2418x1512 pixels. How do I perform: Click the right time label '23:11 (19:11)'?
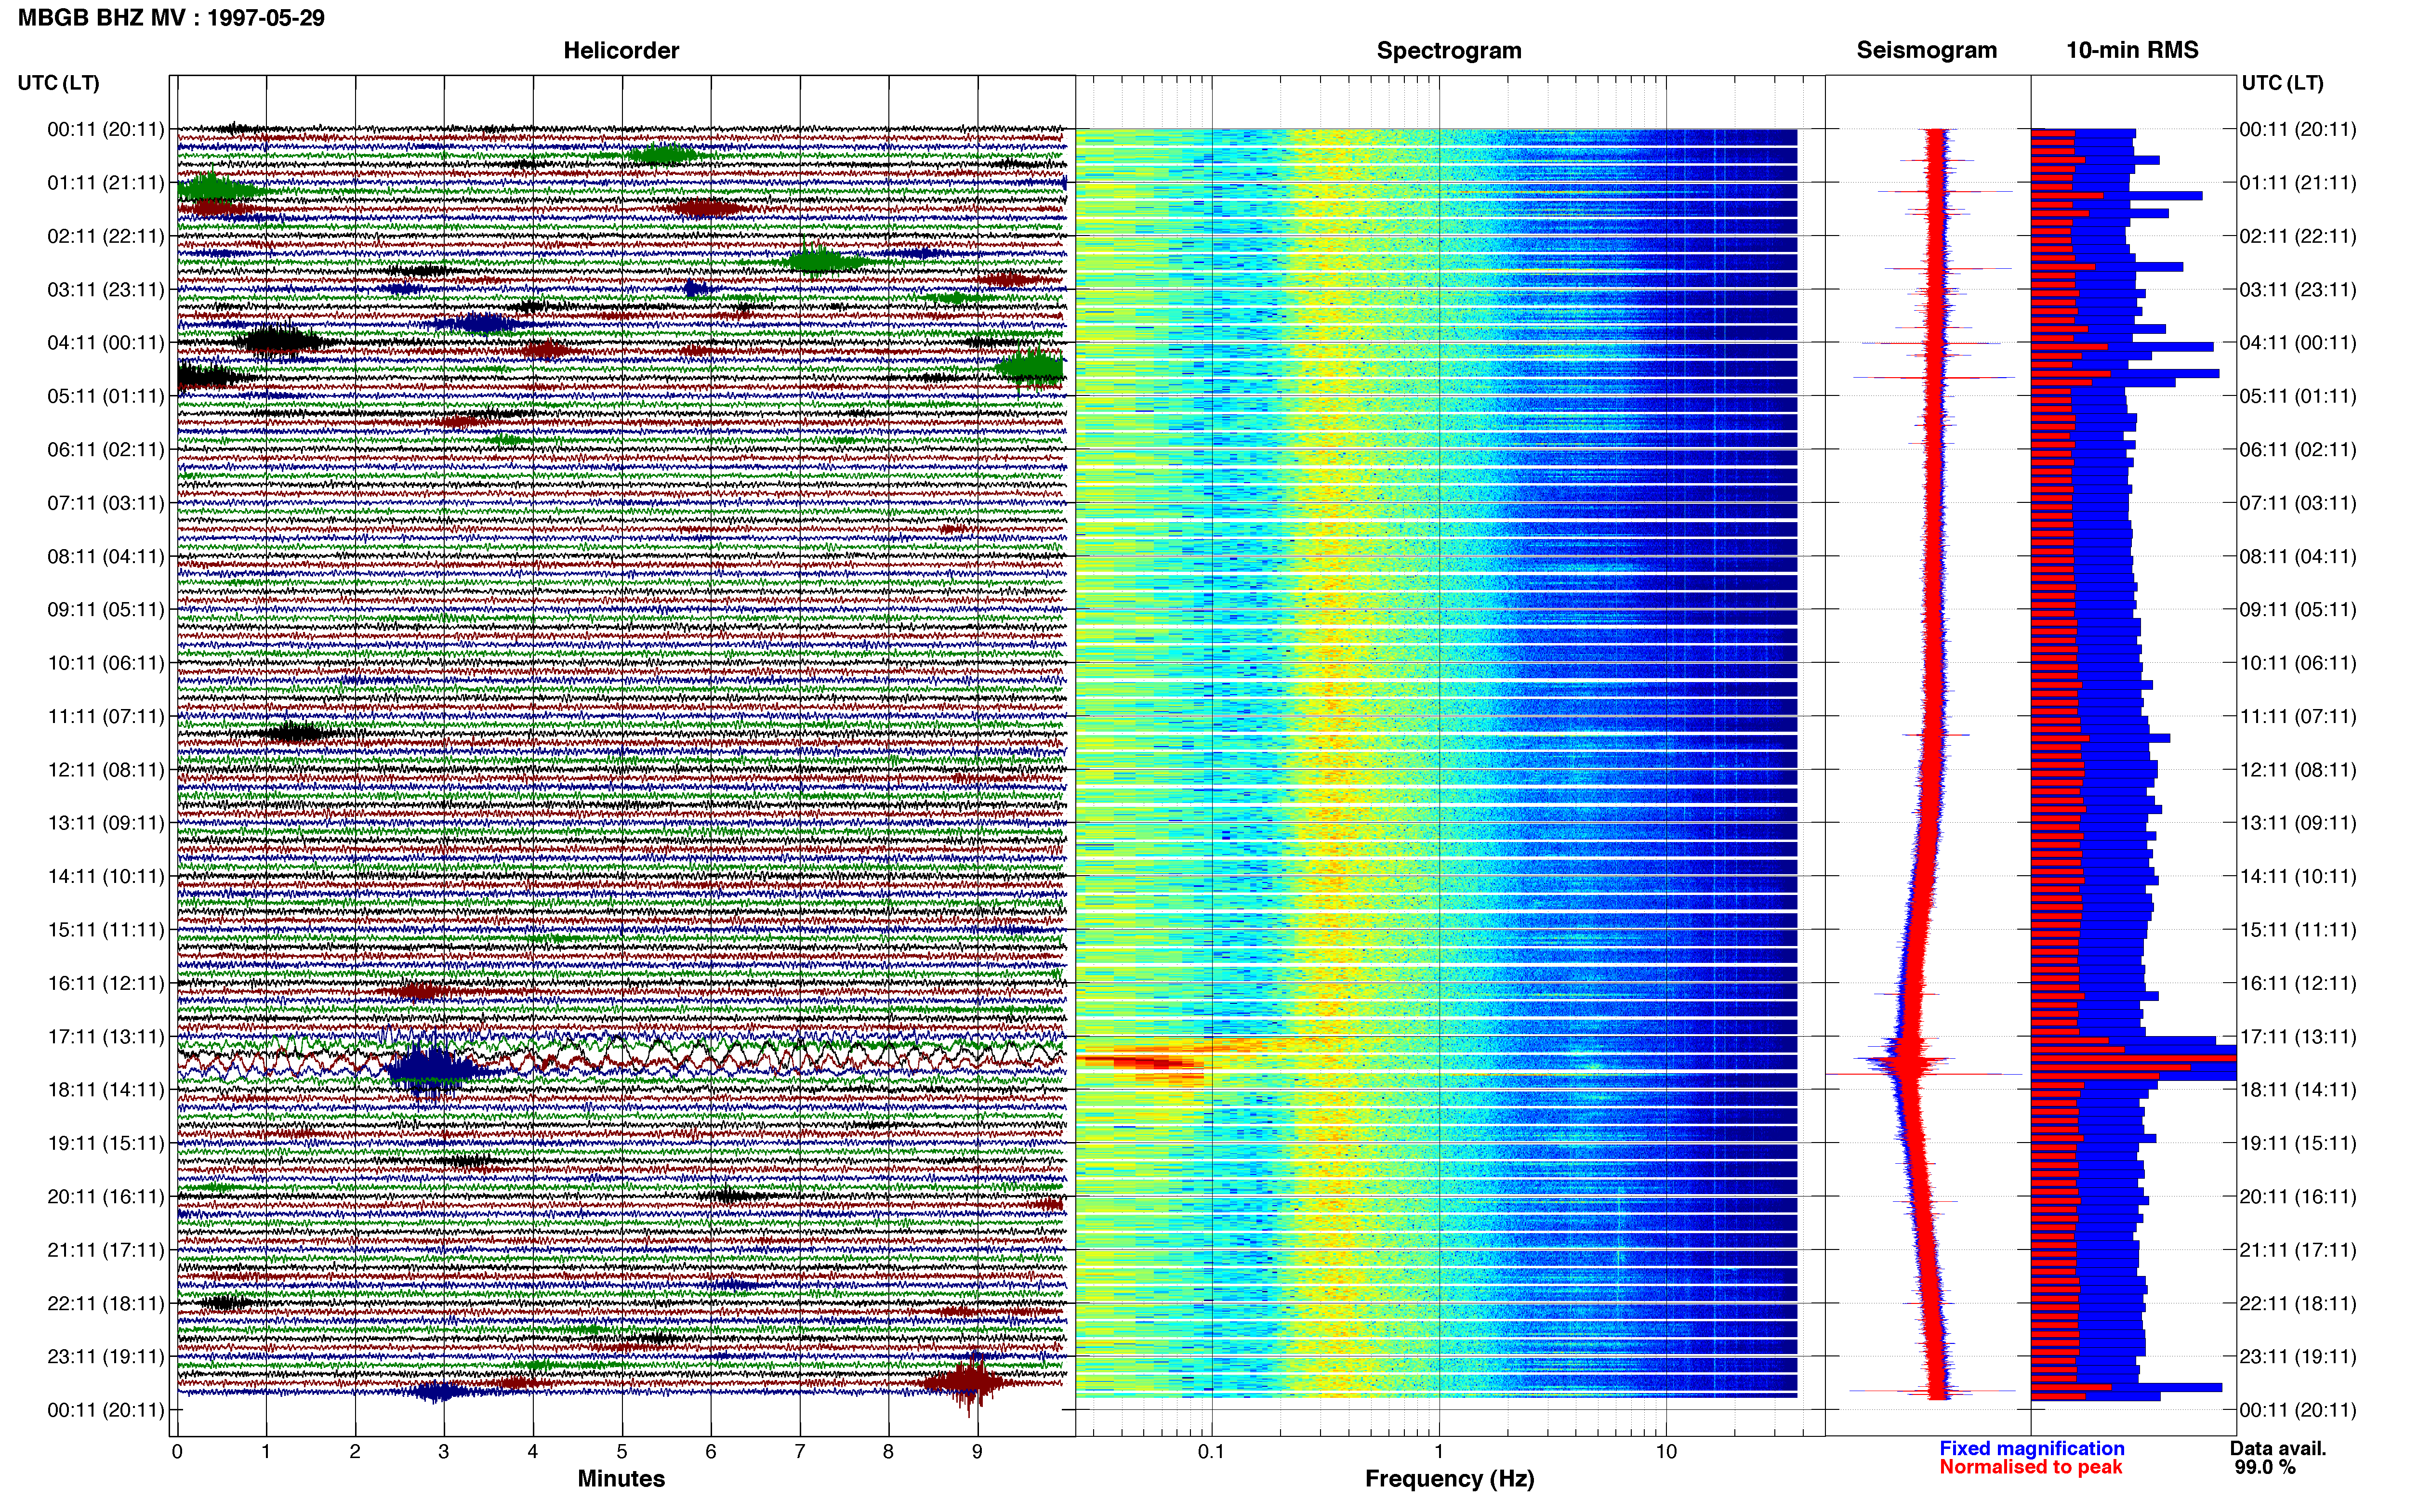(x=2298, y=1357)
